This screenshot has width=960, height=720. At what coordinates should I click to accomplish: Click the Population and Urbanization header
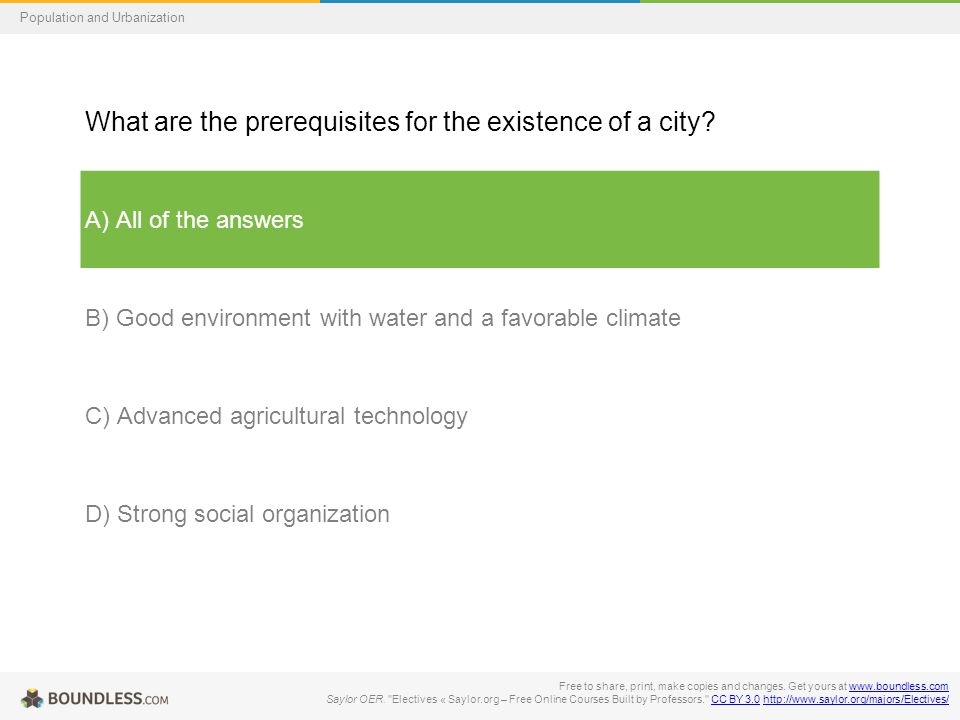click(x=102, y=17)
